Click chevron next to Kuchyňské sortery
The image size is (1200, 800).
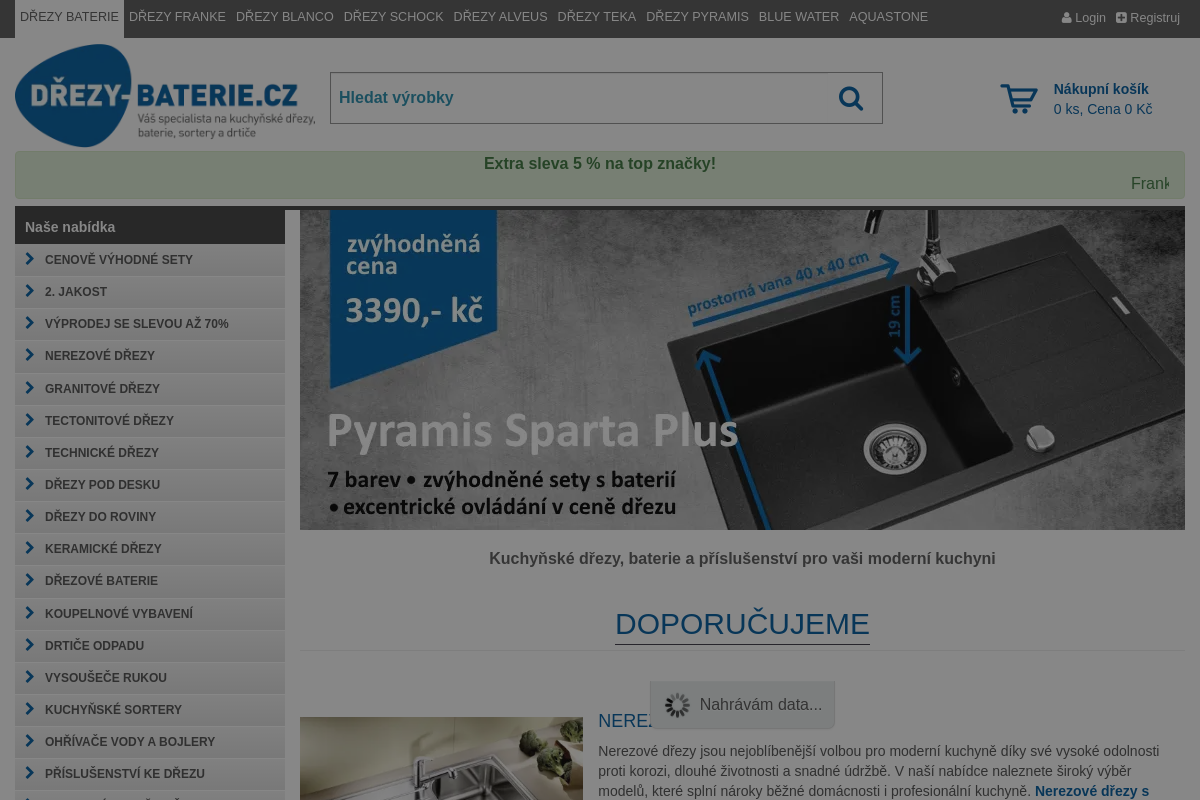(x=30, y=709)
